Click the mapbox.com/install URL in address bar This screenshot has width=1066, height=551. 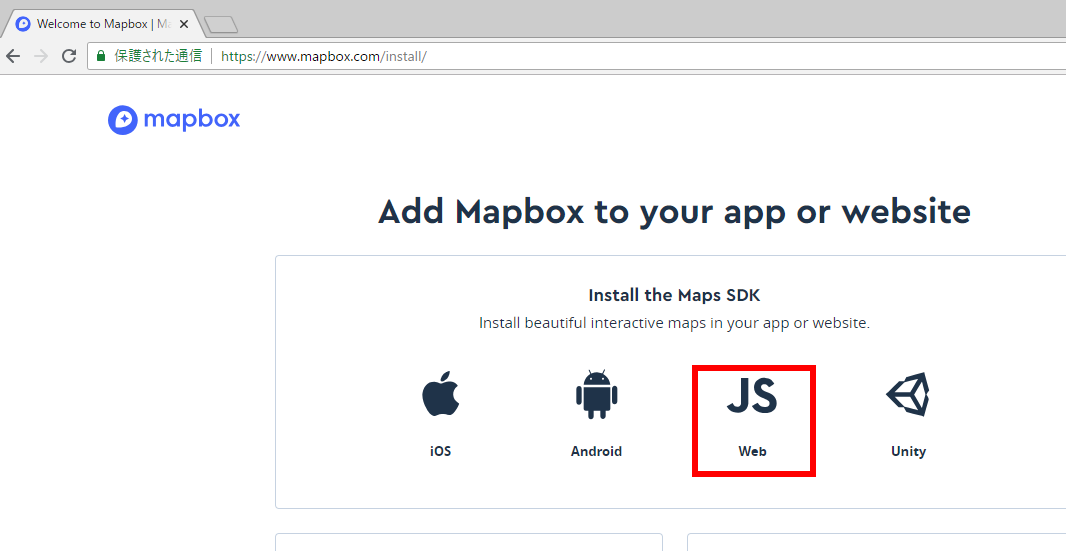[x=324, y=56]
